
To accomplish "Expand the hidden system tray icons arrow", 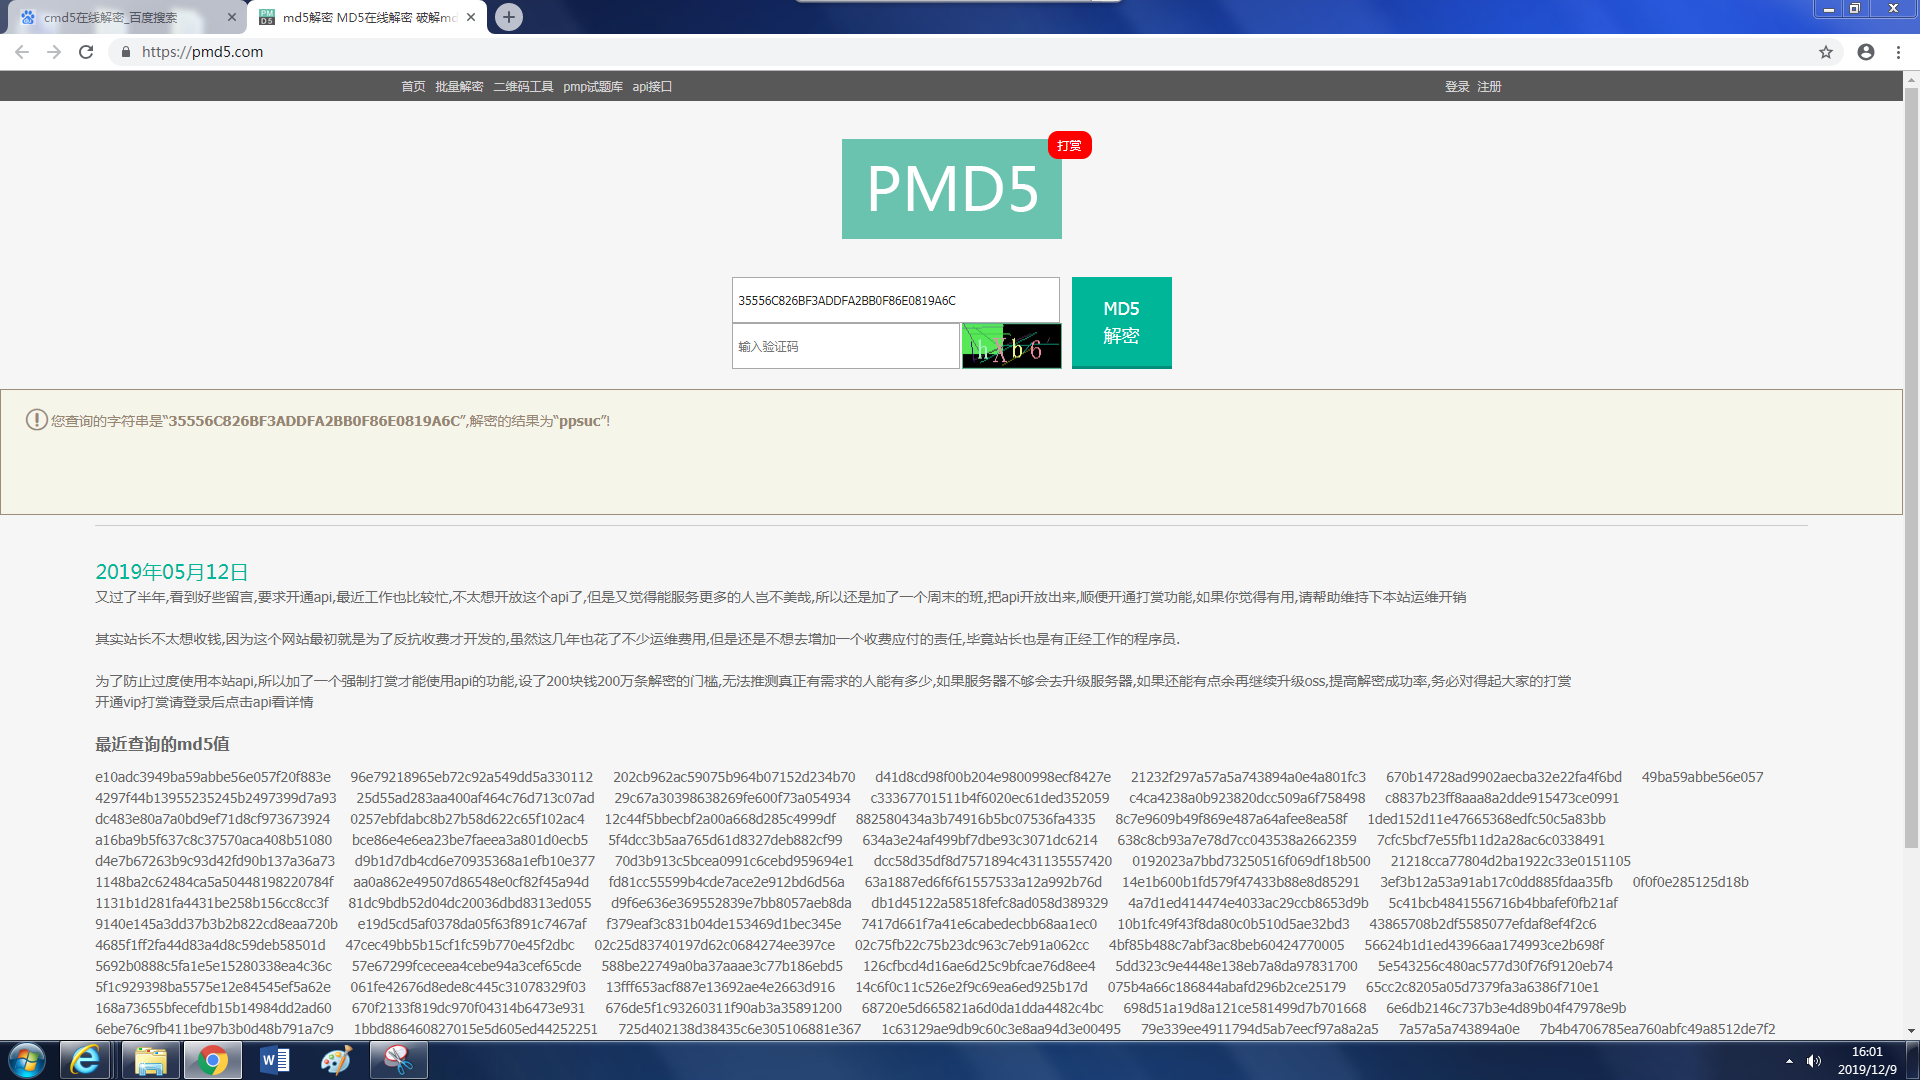I will point(1789,1061).
